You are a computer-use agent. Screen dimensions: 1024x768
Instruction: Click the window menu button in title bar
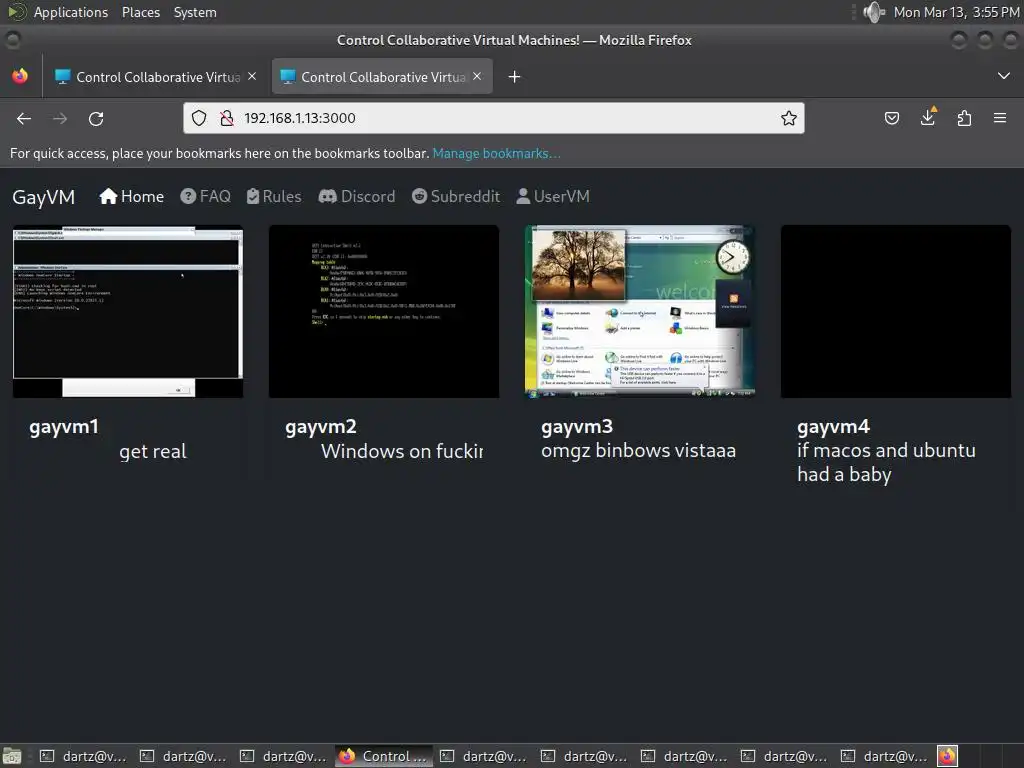(x=12, y=40)
